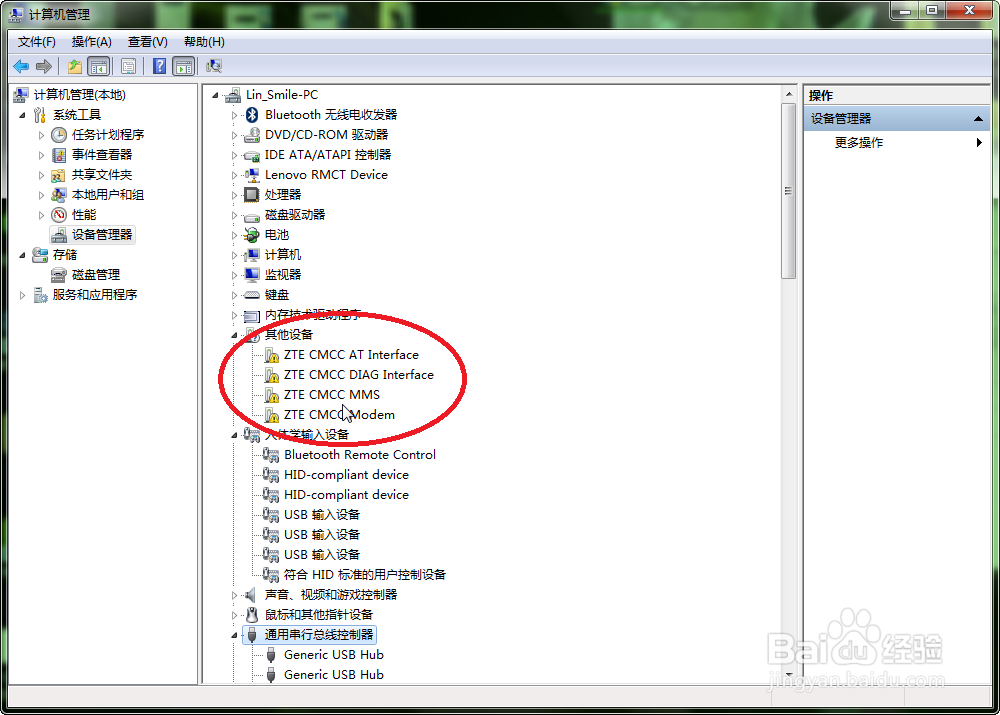This screenshot has height=715, width=1000.
Task: Click the 电池 battery icon
Action: (252, 235)
